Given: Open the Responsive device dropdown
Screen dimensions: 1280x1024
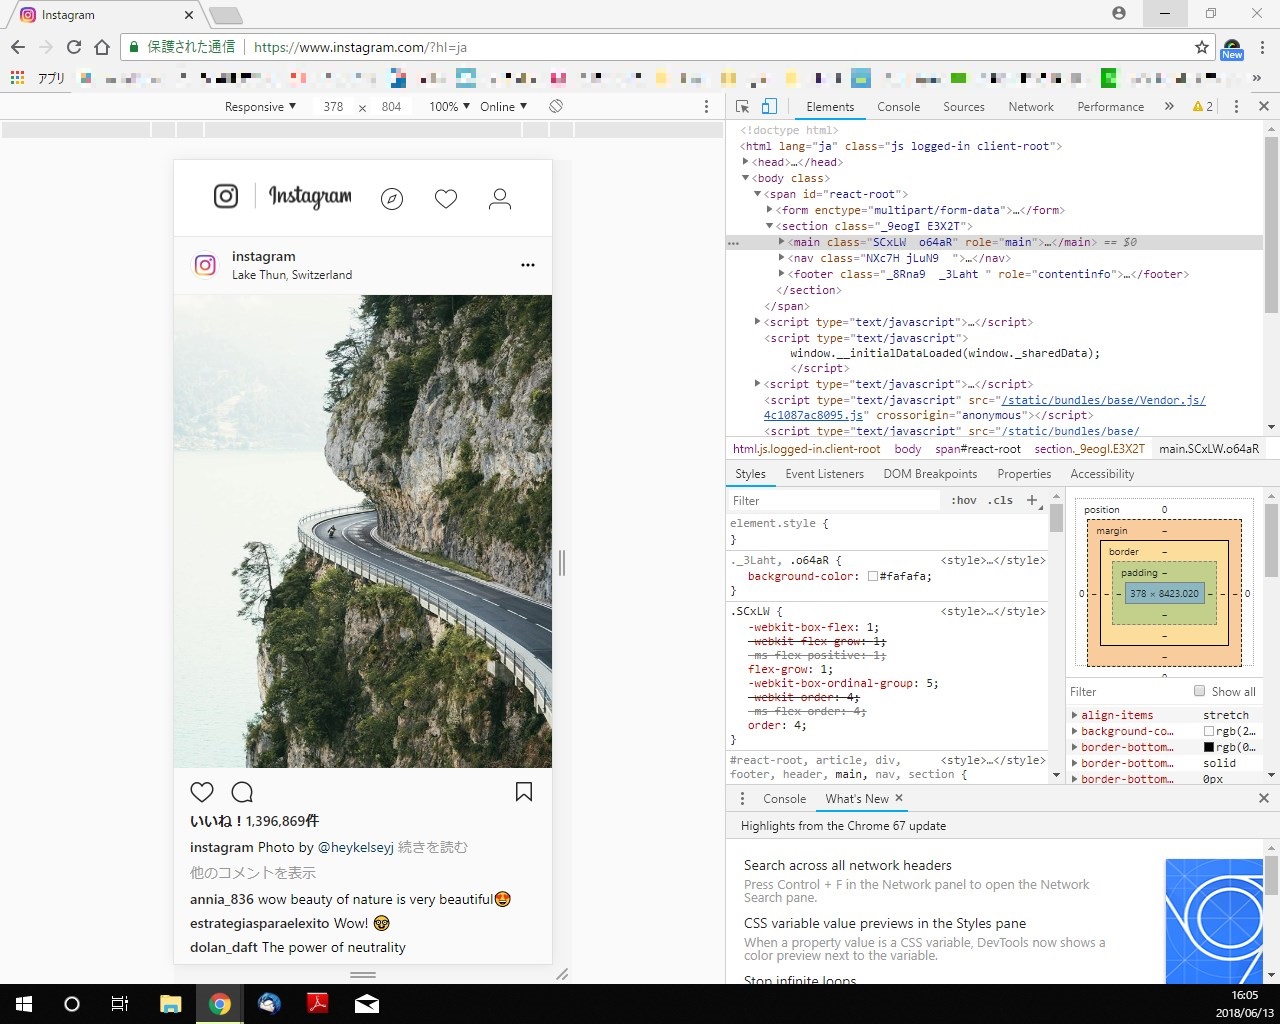Looking at the screenshot, I should [260, 106].
